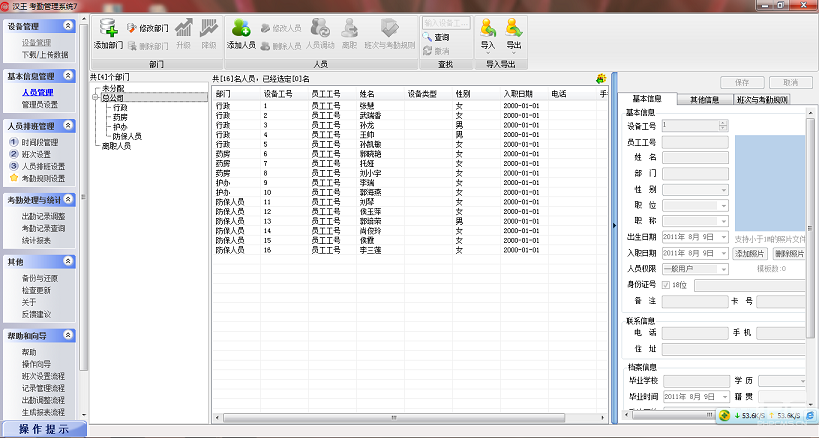Collapse the 基本信息管理 sidebar section
The height and width of the screenshot is (438, 819).
[x=67, y=75]
